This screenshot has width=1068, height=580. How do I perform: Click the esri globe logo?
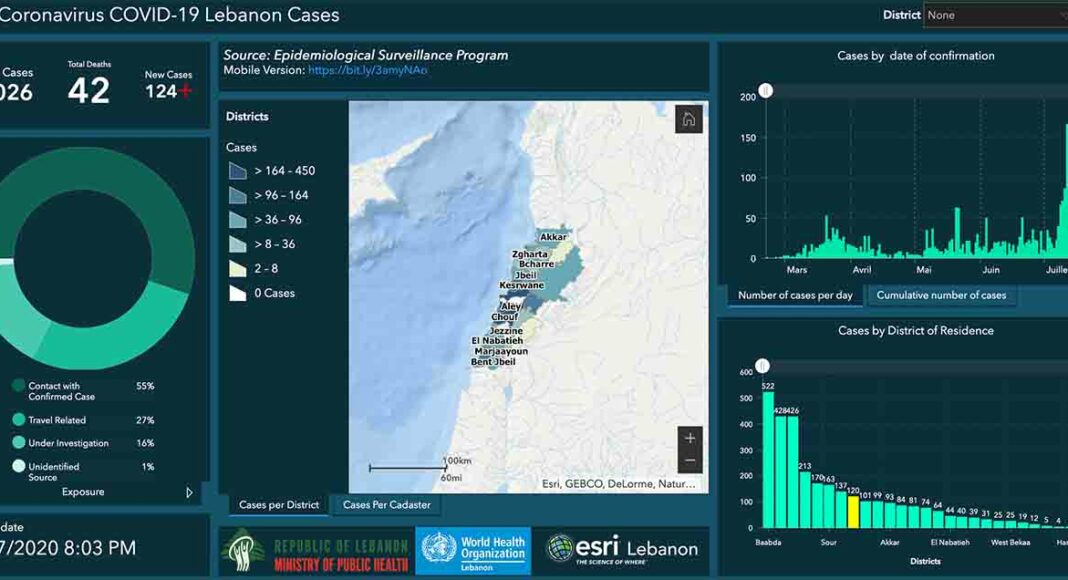coord(560,549)
